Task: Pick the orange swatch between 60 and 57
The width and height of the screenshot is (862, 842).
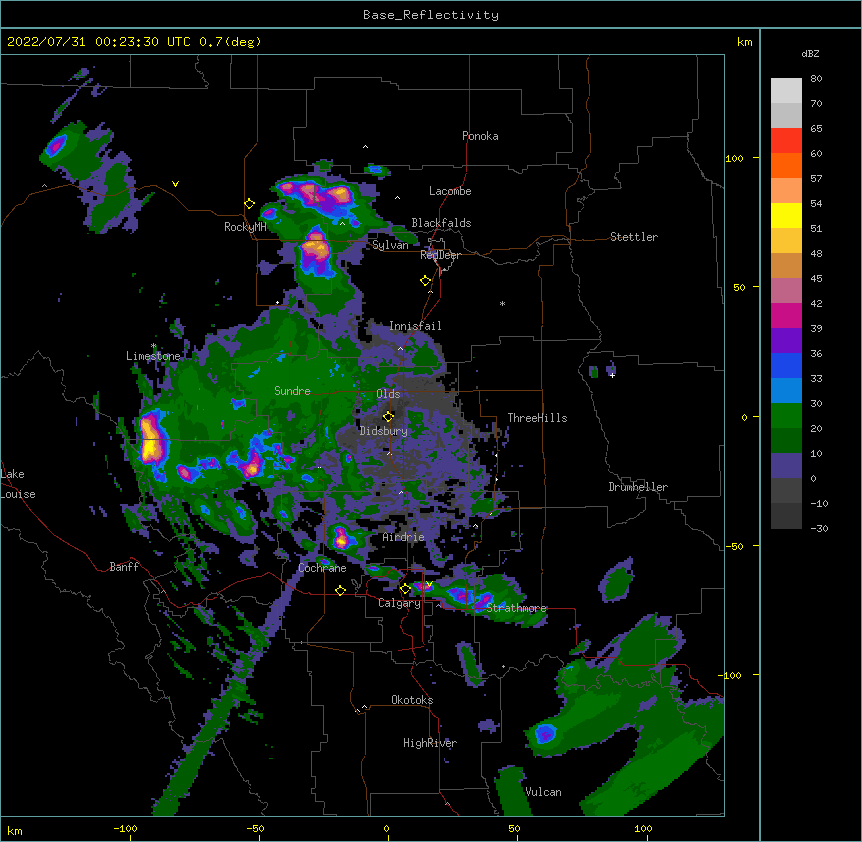Action: tap(786, 165)
